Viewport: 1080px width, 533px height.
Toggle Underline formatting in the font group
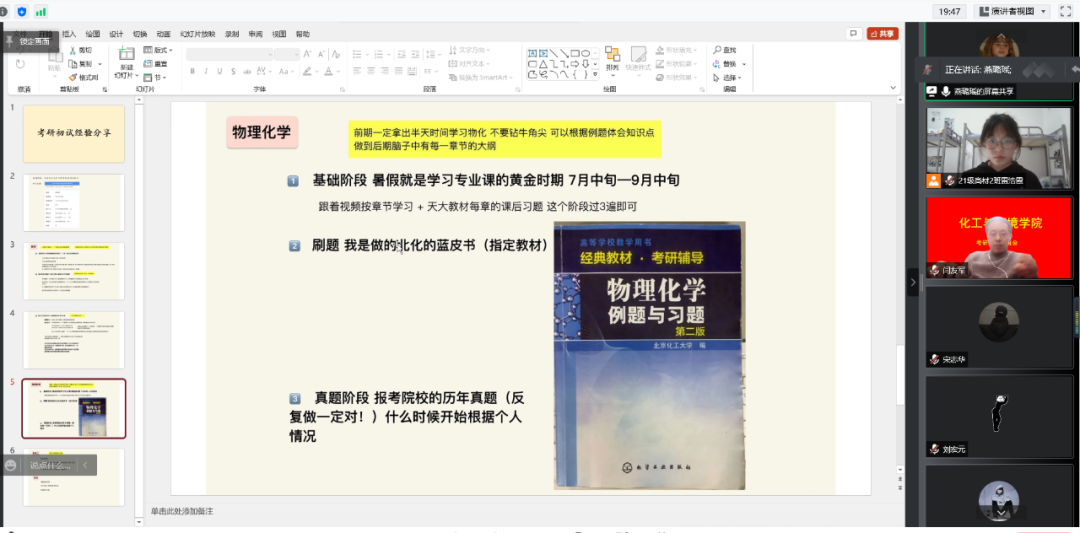[220, 71]
